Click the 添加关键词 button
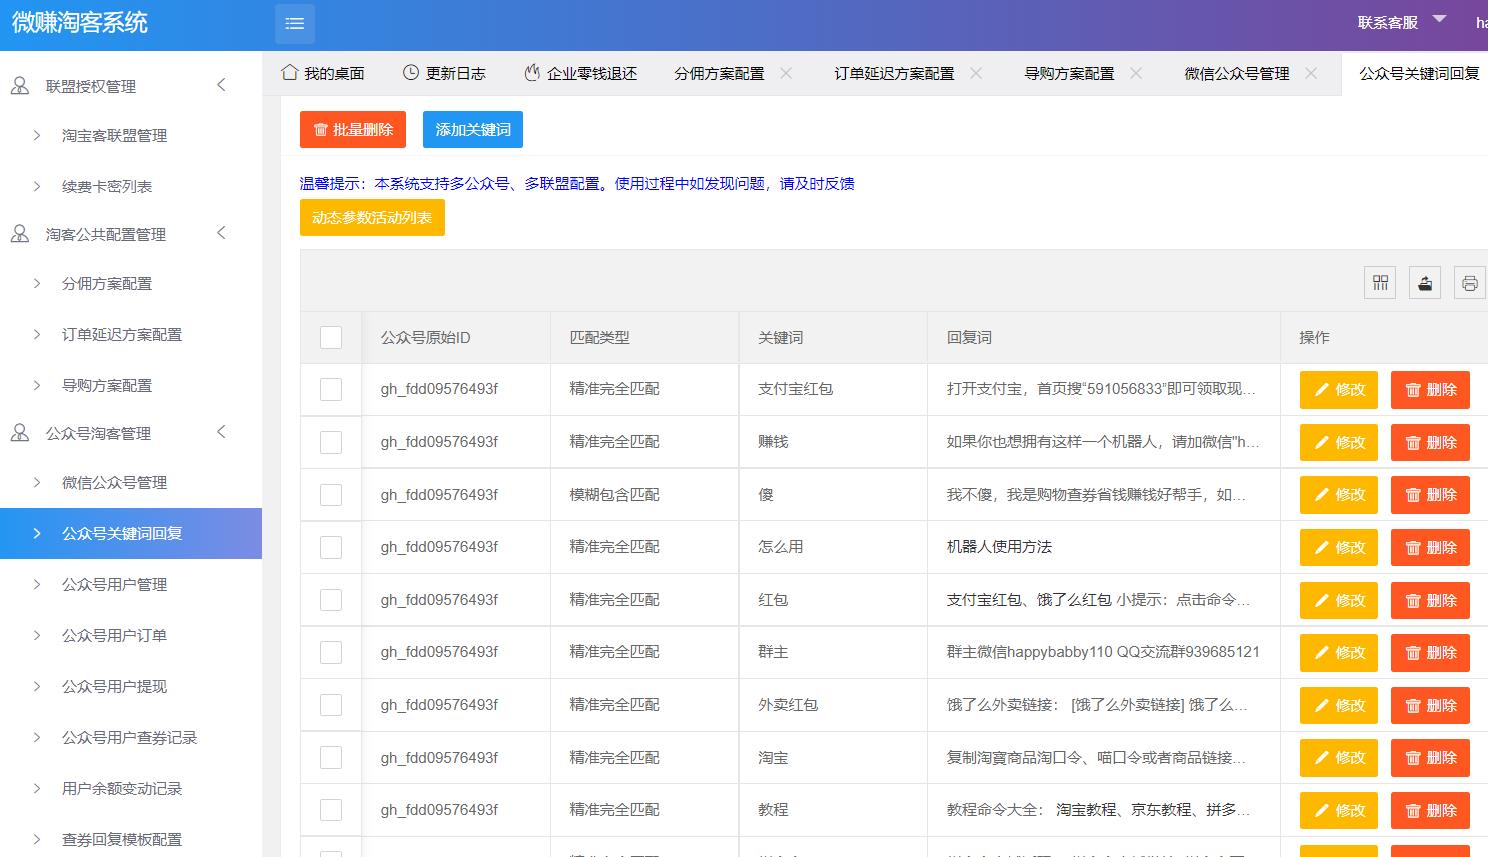This screenshot has width=1488, height=857. click(473, 130)
